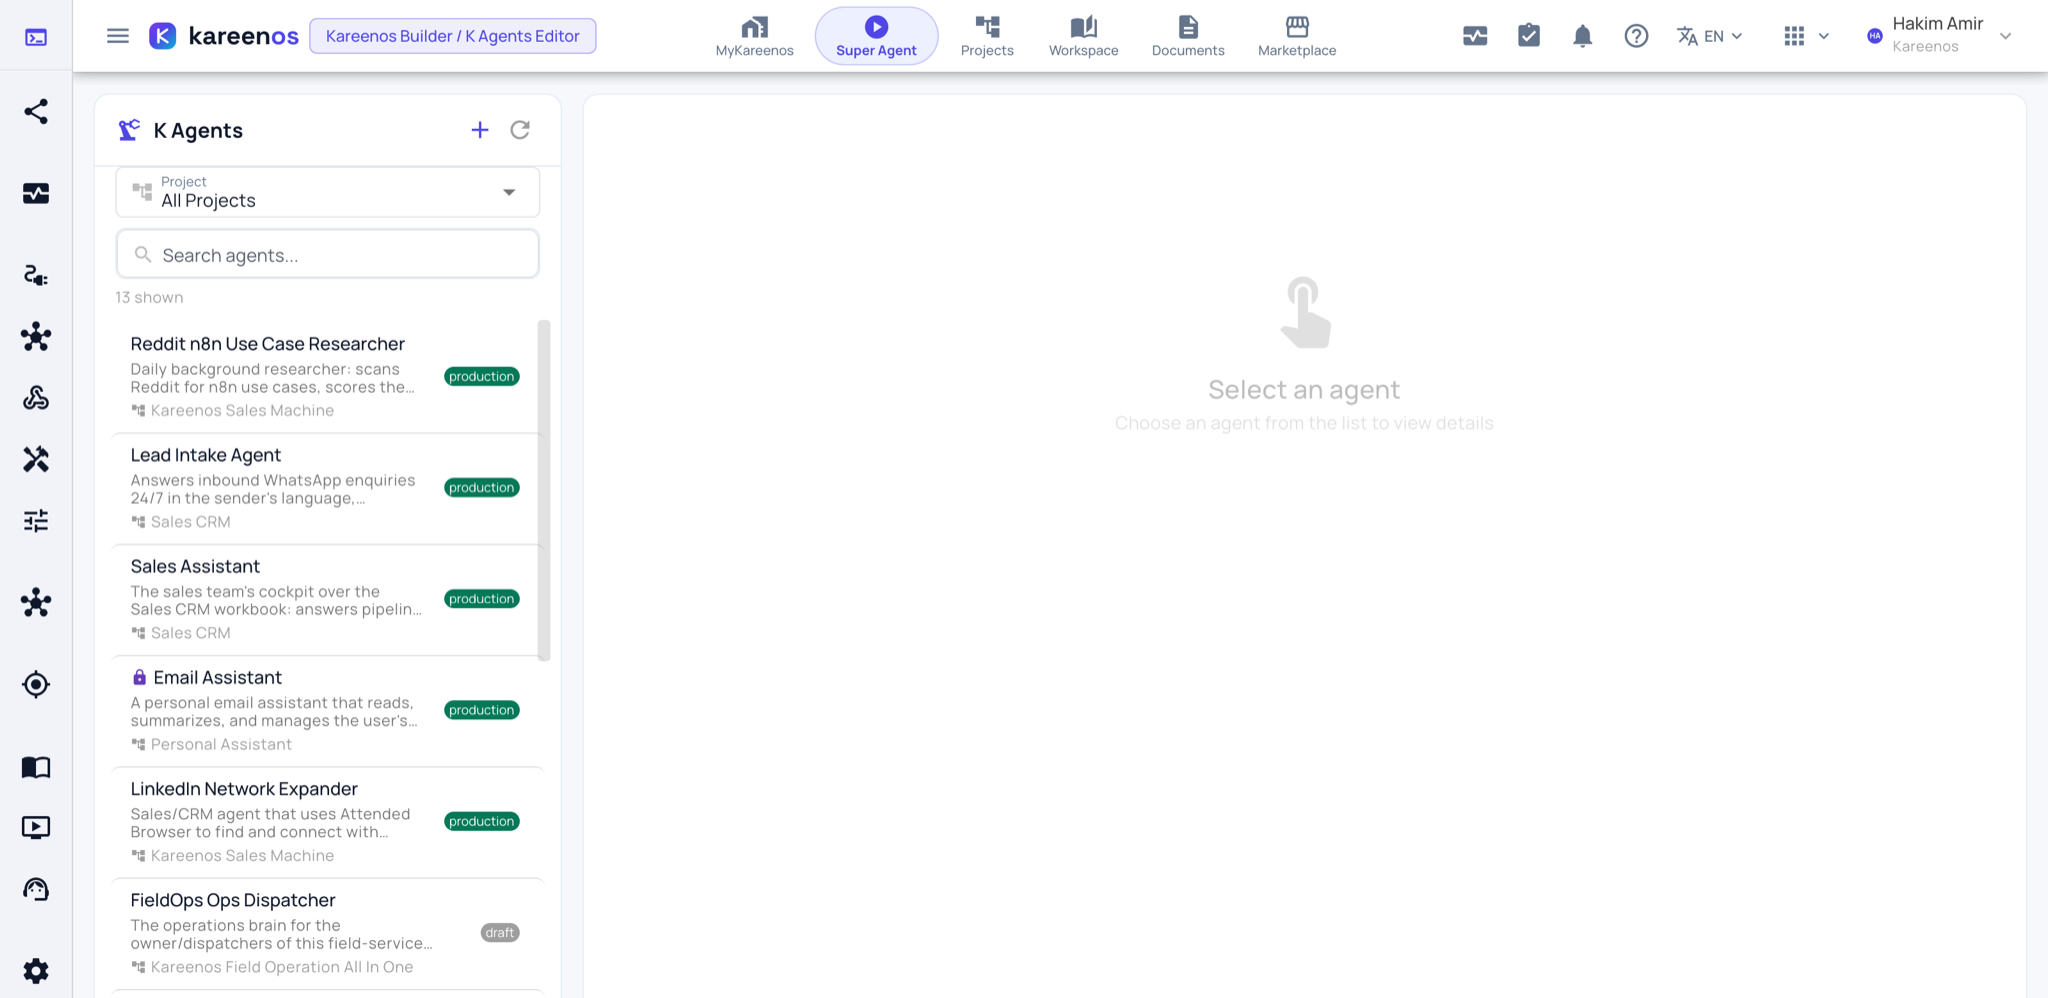Select the FieldOps Ops Dispatcher agent
The image size is (2048, 998).
click(x=326, y=933)
